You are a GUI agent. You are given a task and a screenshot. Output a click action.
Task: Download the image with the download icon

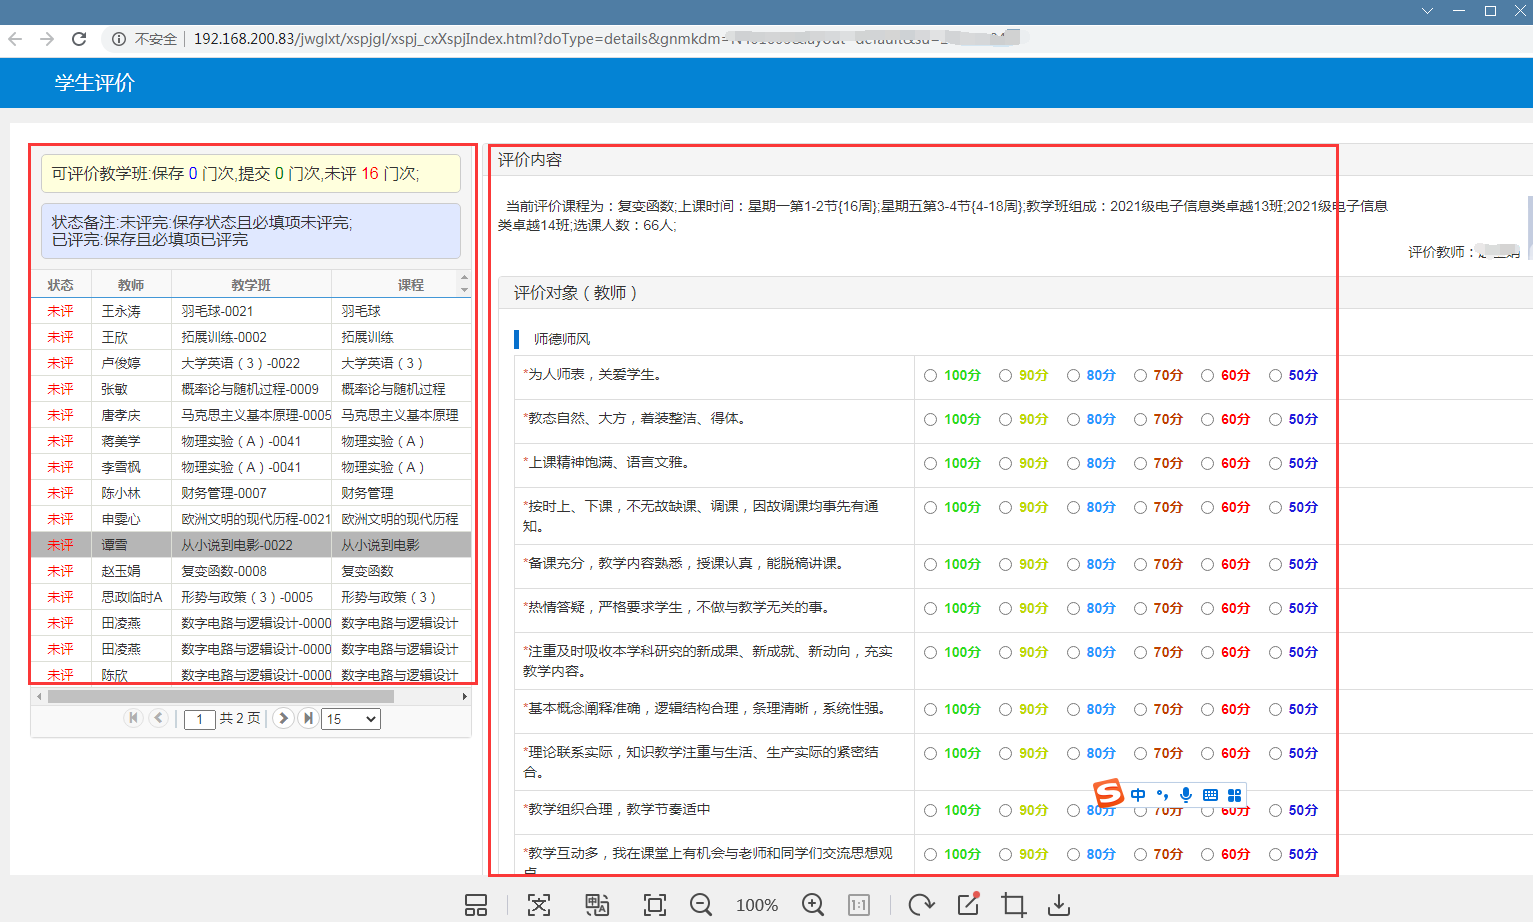click(1058, 905)
